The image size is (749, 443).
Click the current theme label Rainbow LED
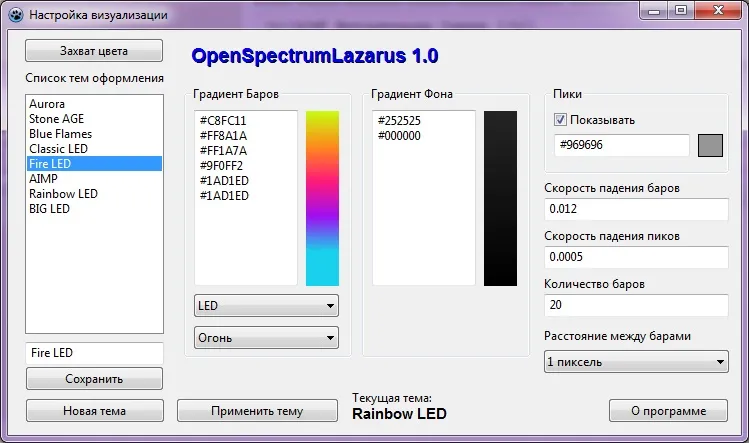pos(399,414)
